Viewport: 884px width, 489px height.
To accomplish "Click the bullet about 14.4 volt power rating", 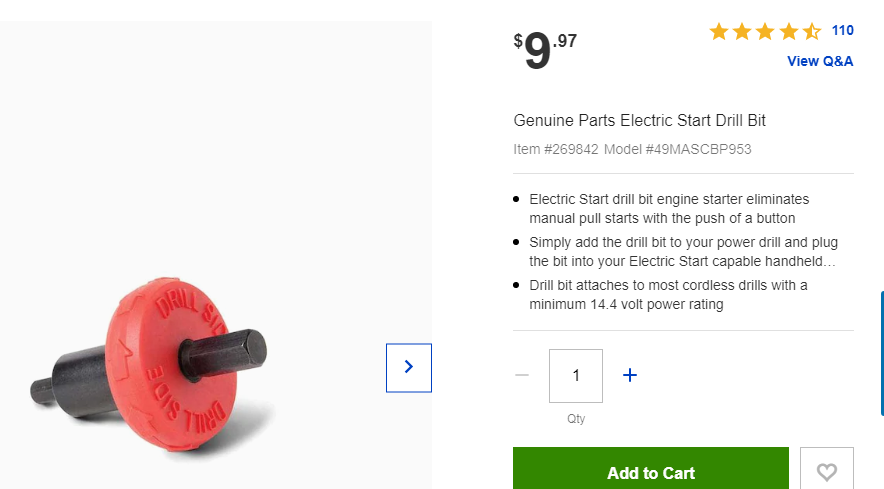I will (668, 294).
